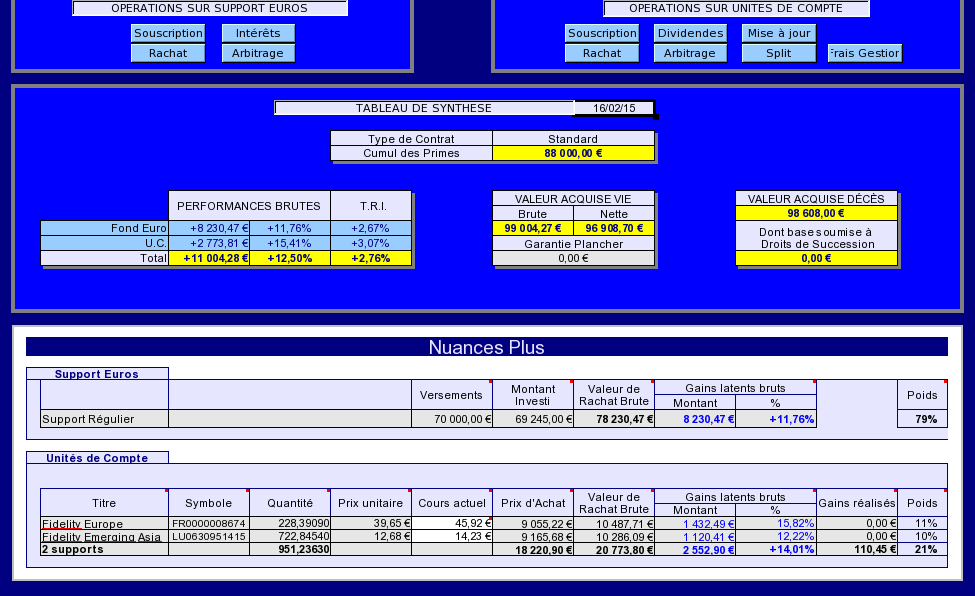Select Fidelity Emerging Asia cours actuel 14,23 €
Viewport: 975px width, 596px height.
(x=452, y=536)
